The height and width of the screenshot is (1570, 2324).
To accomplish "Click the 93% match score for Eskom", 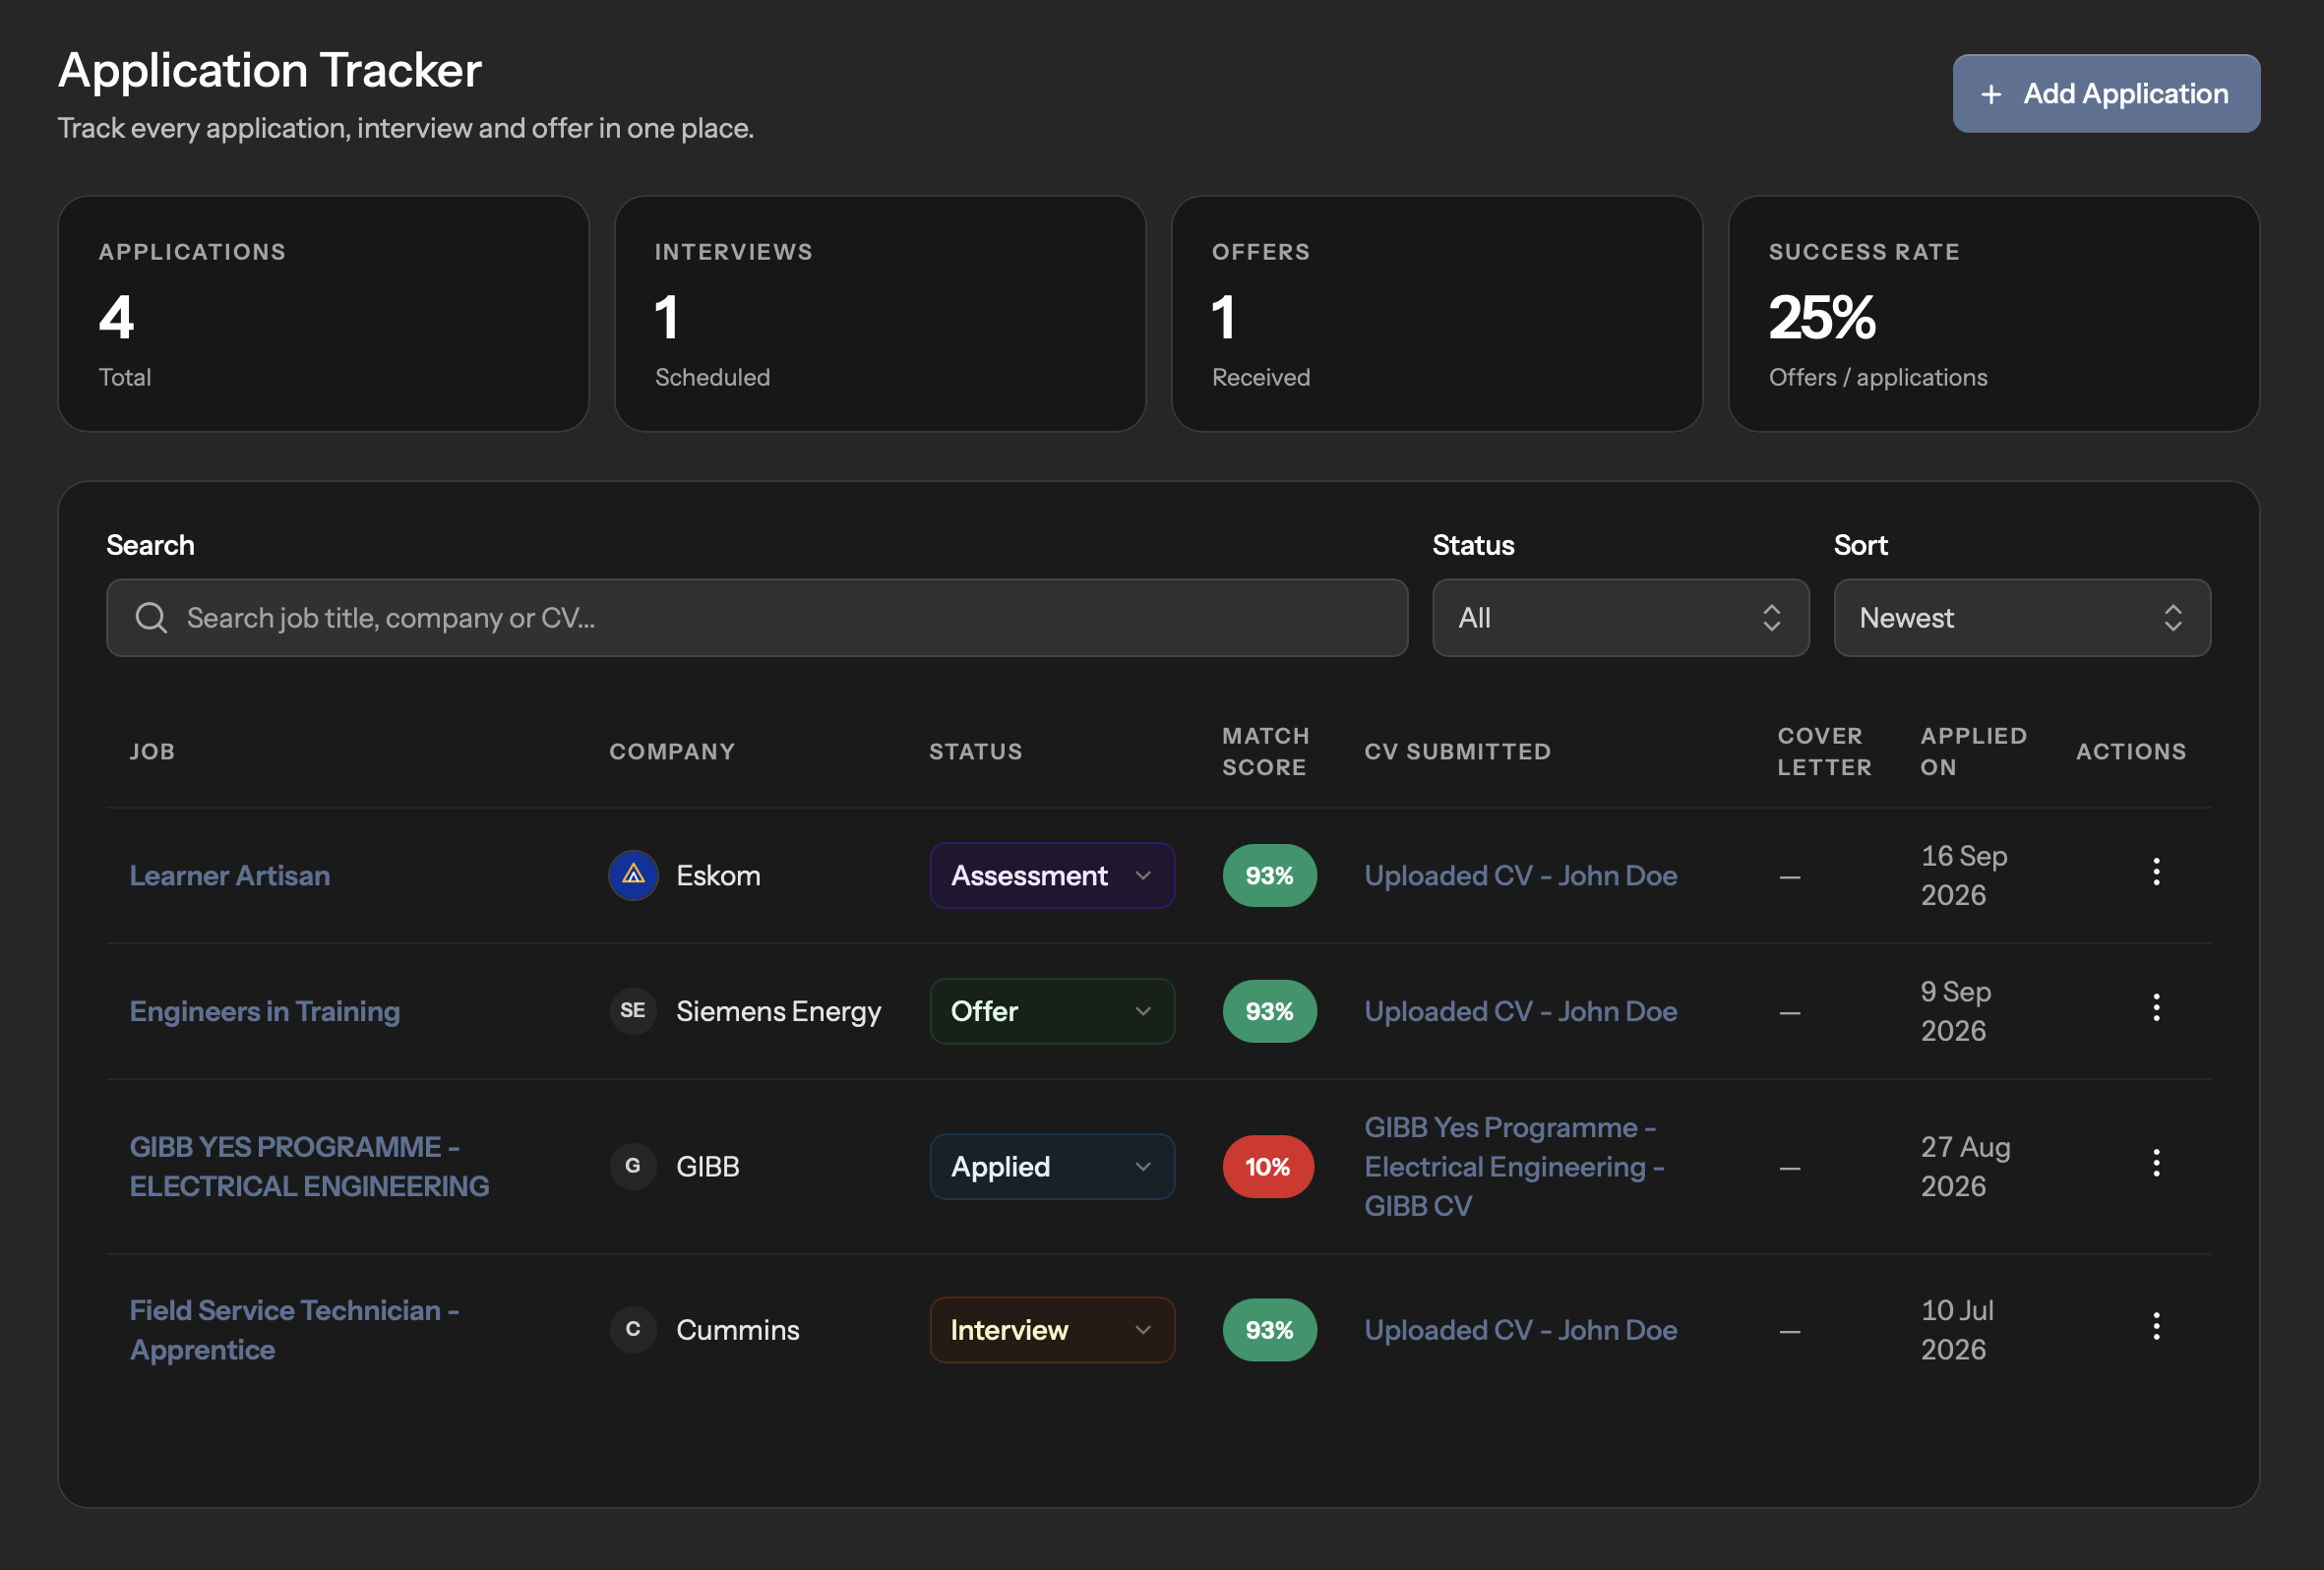I will [1269, 875].
